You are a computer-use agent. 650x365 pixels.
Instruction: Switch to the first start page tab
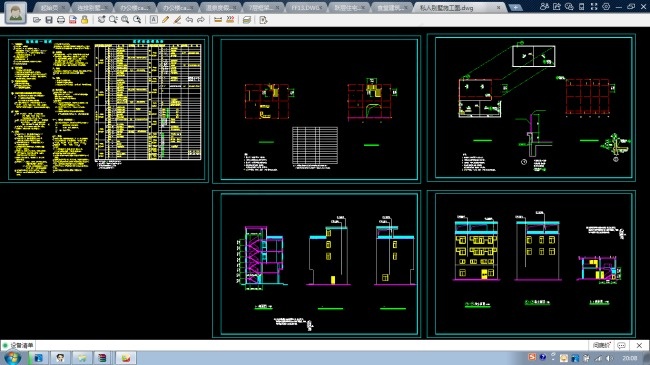point(51,8)
